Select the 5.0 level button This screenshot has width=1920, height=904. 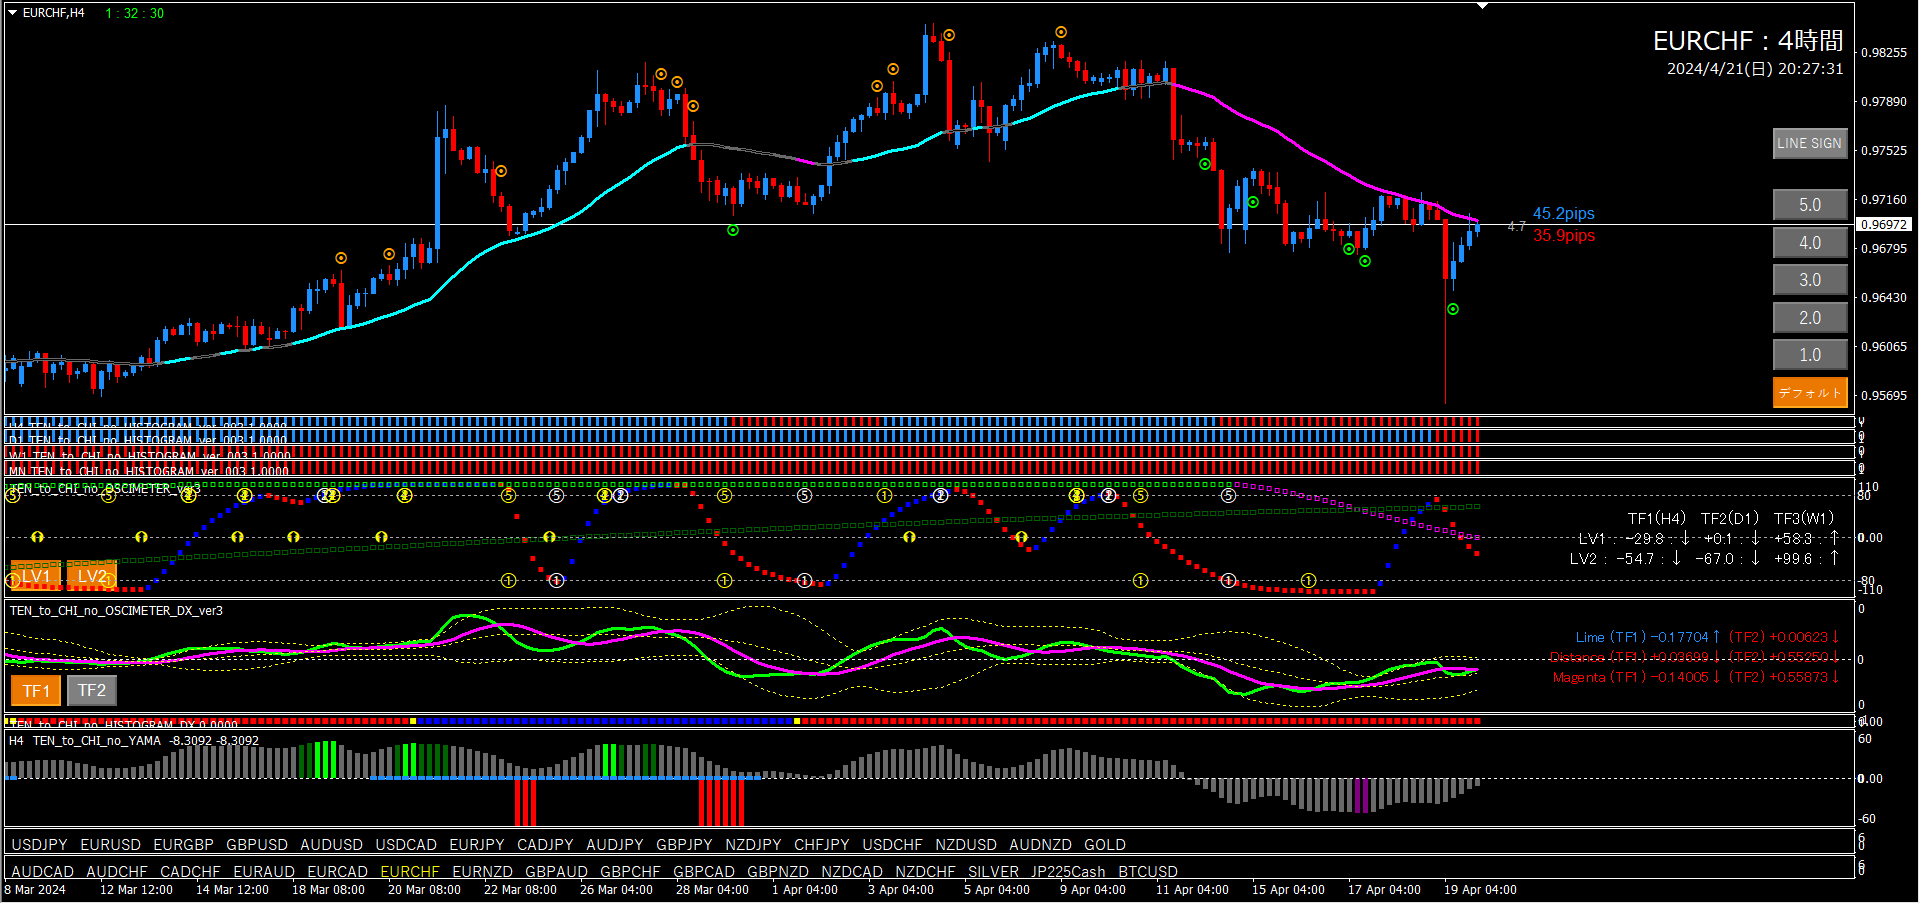coord(1809,205)
